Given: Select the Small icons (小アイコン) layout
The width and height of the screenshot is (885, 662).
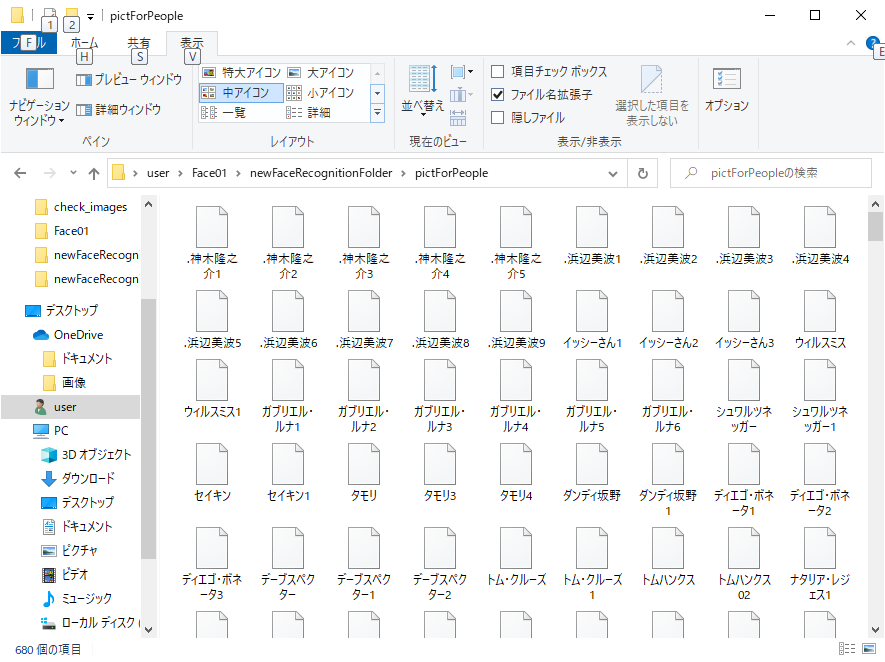Looking at the screenshot, I should click(x=321, y=93).
